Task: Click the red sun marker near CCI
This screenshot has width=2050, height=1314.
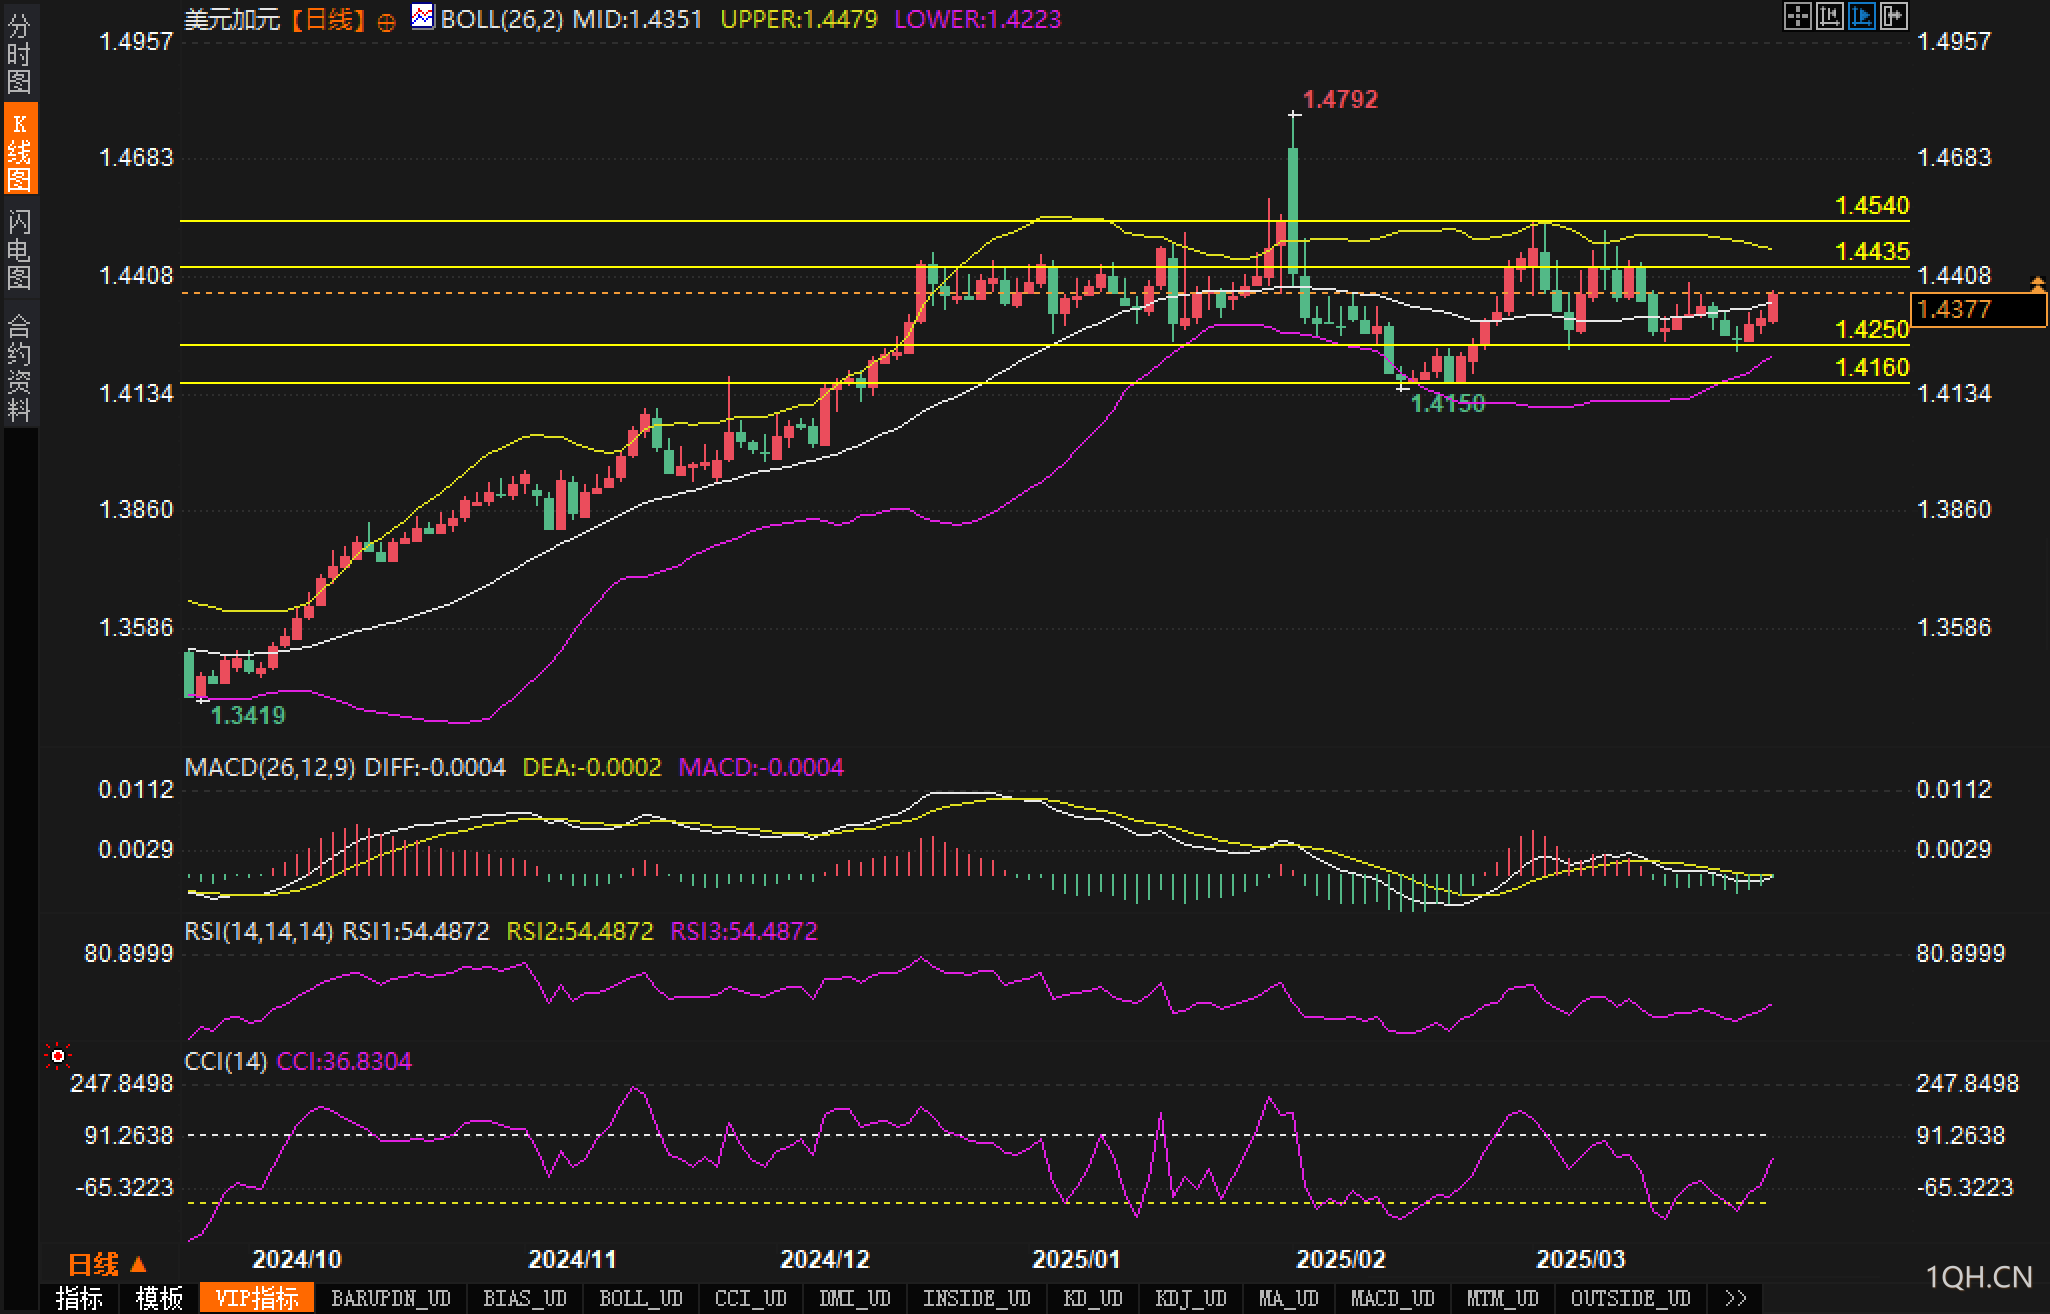Action: [x=58, y=1056]
